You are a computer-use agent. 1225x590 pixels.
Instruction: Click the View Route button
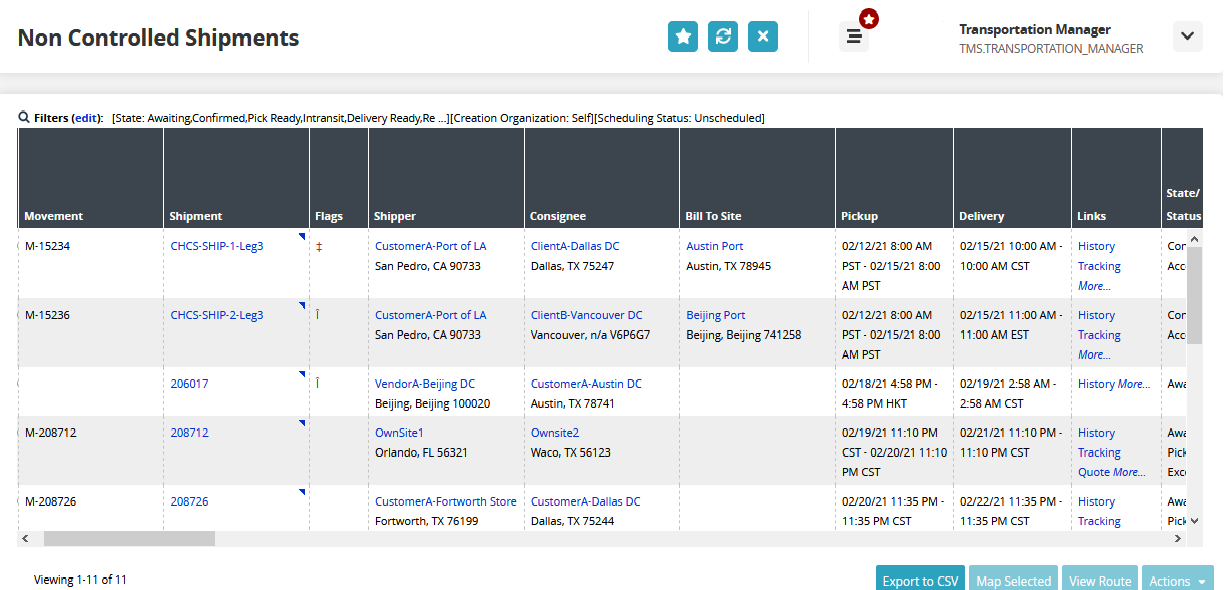[1100, 581]
